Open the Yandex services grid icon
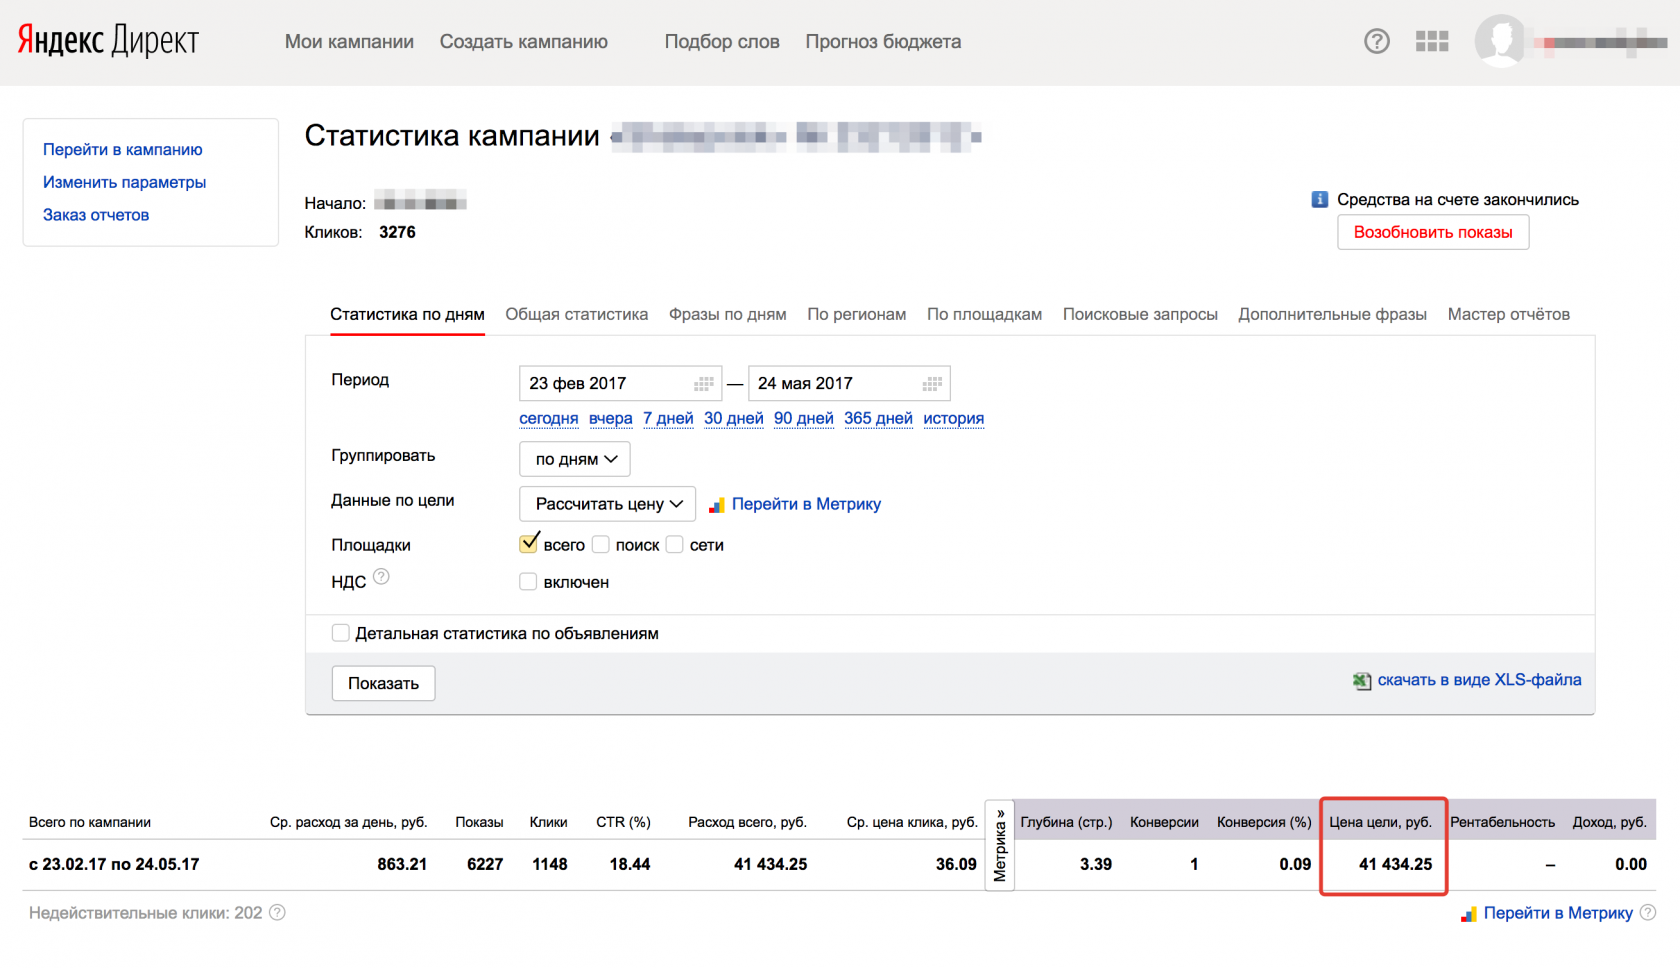 (1432, 41)
